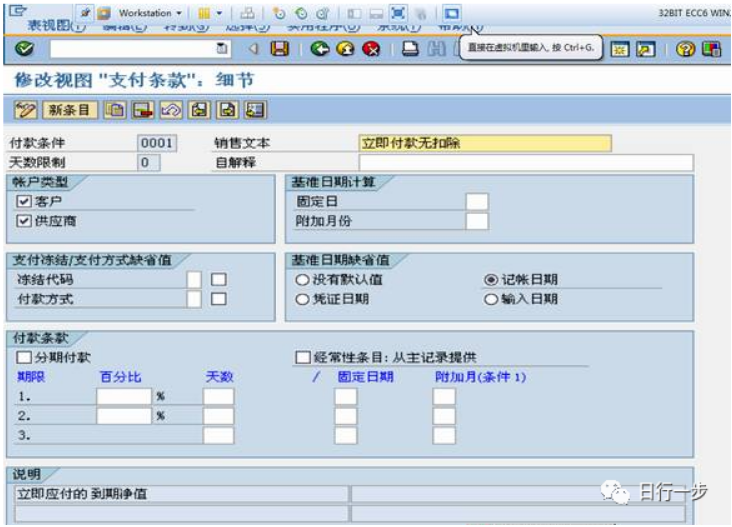The image size is (732, 527).
Task: Click the 付款方式 input box
Action: tap(194, 299)
